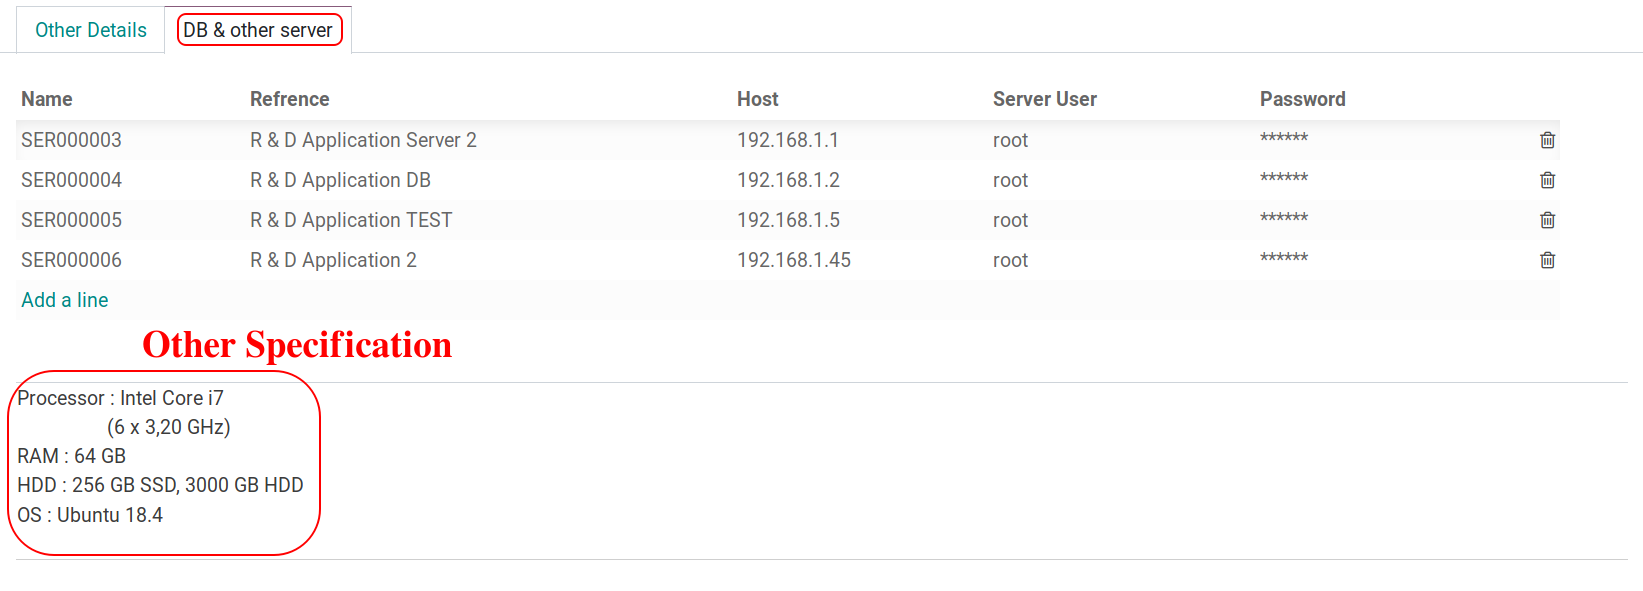
Task: Click the Processor specification text area
Action: pyautogui.click(x=160, y=456)
